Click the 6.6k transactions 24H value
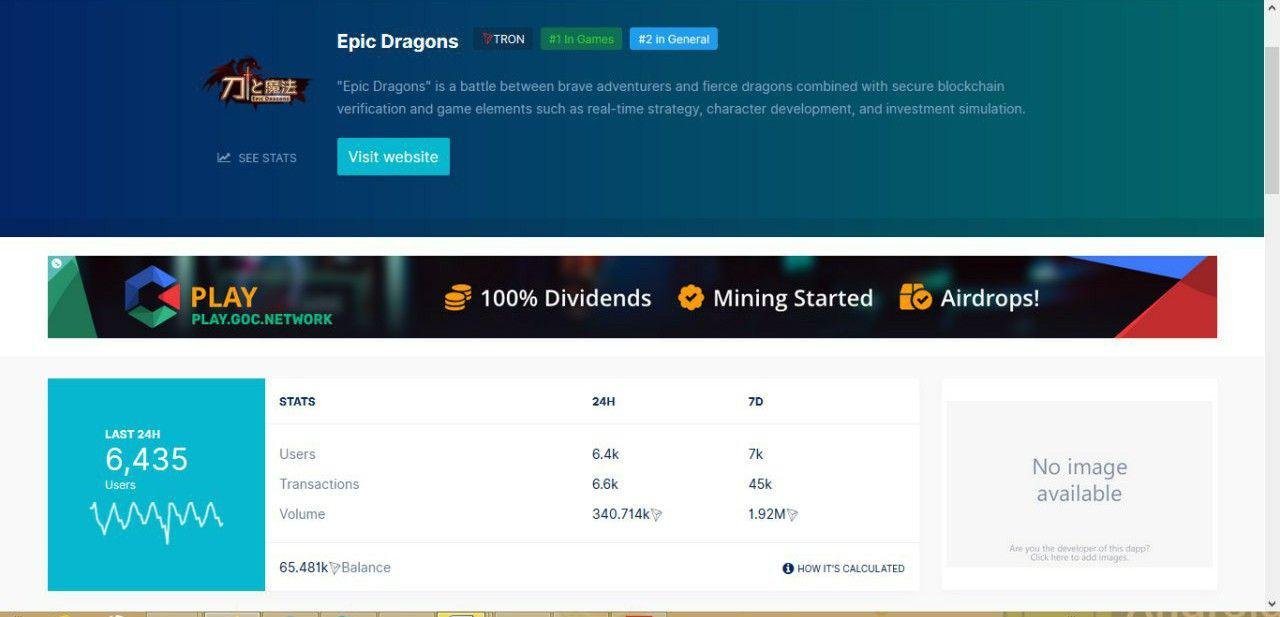1280x617 pixels. point(605,484)
